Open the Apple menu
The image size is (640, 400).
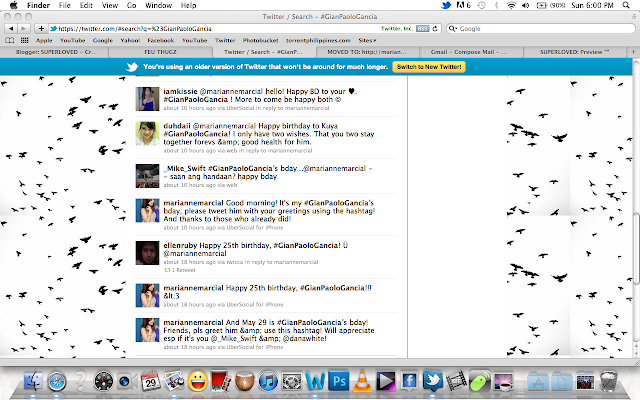pos(13,5)
